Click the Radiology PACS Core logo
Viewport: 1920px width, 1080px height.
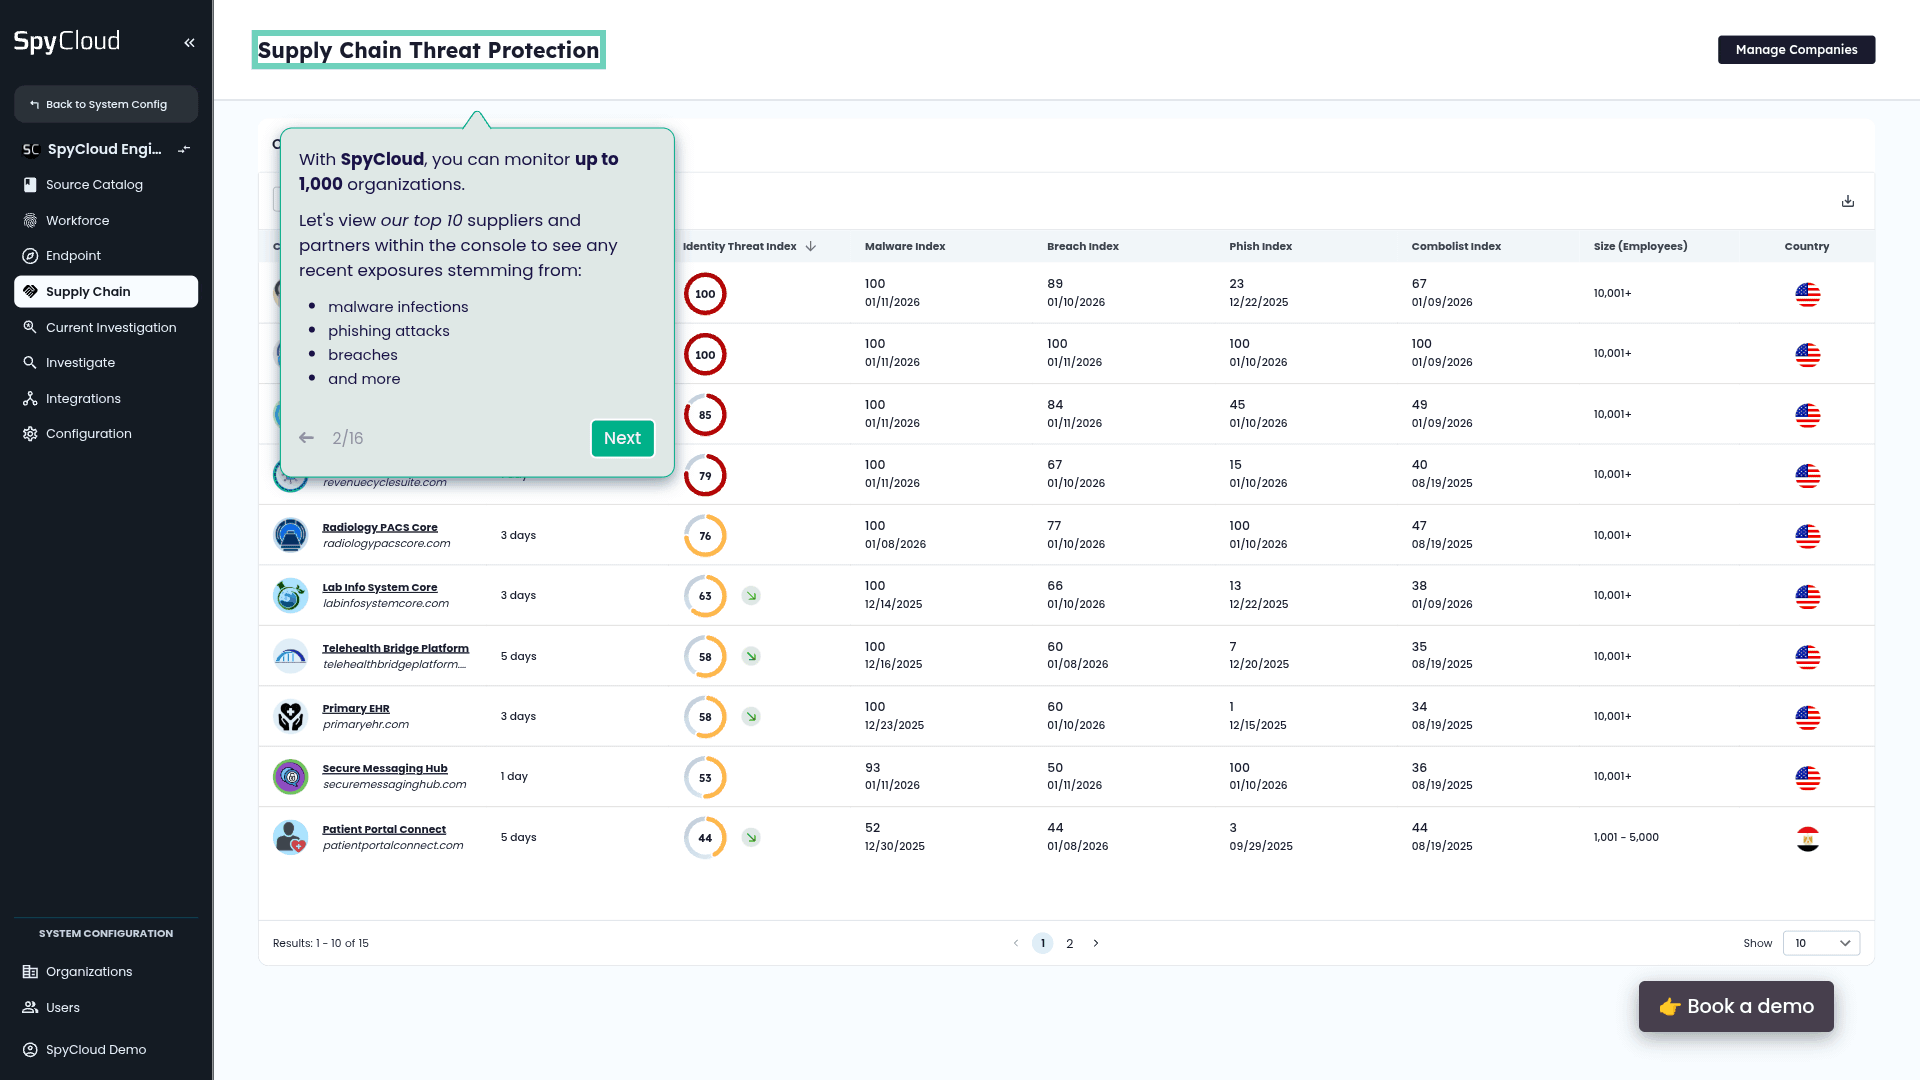point(290,535)
